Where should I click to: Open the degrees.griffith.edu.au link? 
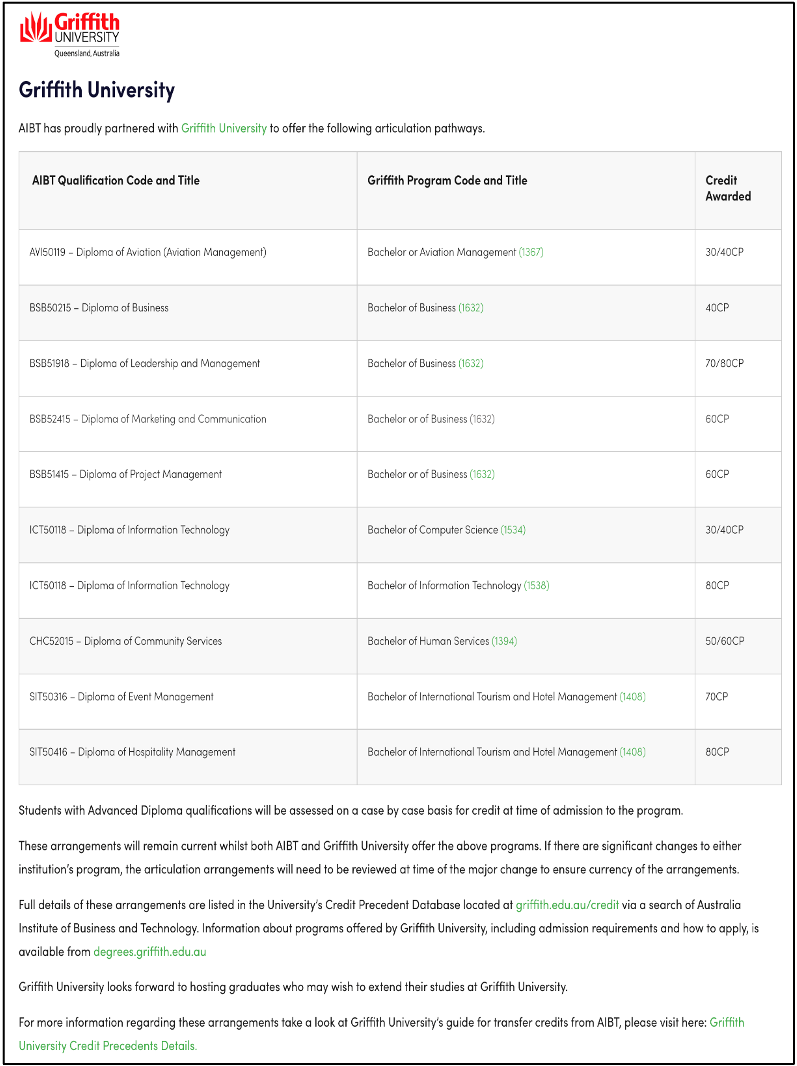[150, 952]
